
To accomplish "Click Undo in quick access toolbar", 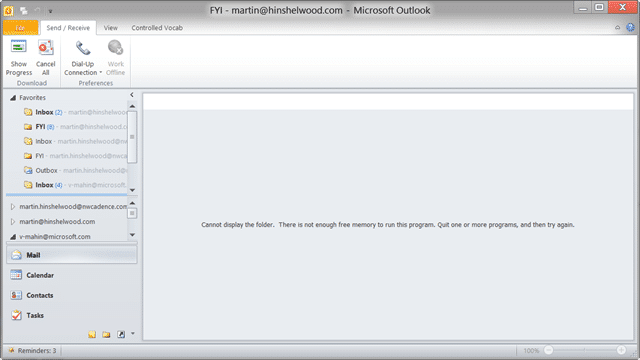I will click(x=37, y=10).
